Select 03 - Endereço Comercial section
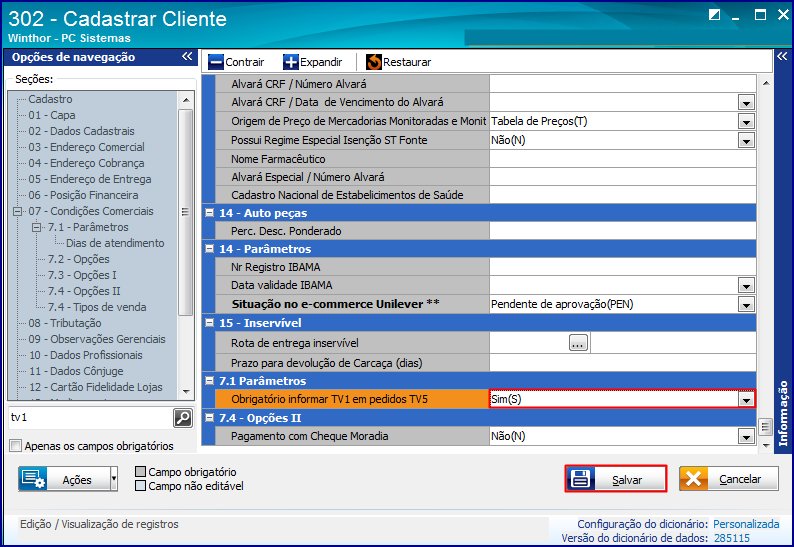Image resolution: width=794 pixels, height=547 pixels. pyautogui.click(x=87, y=147)
